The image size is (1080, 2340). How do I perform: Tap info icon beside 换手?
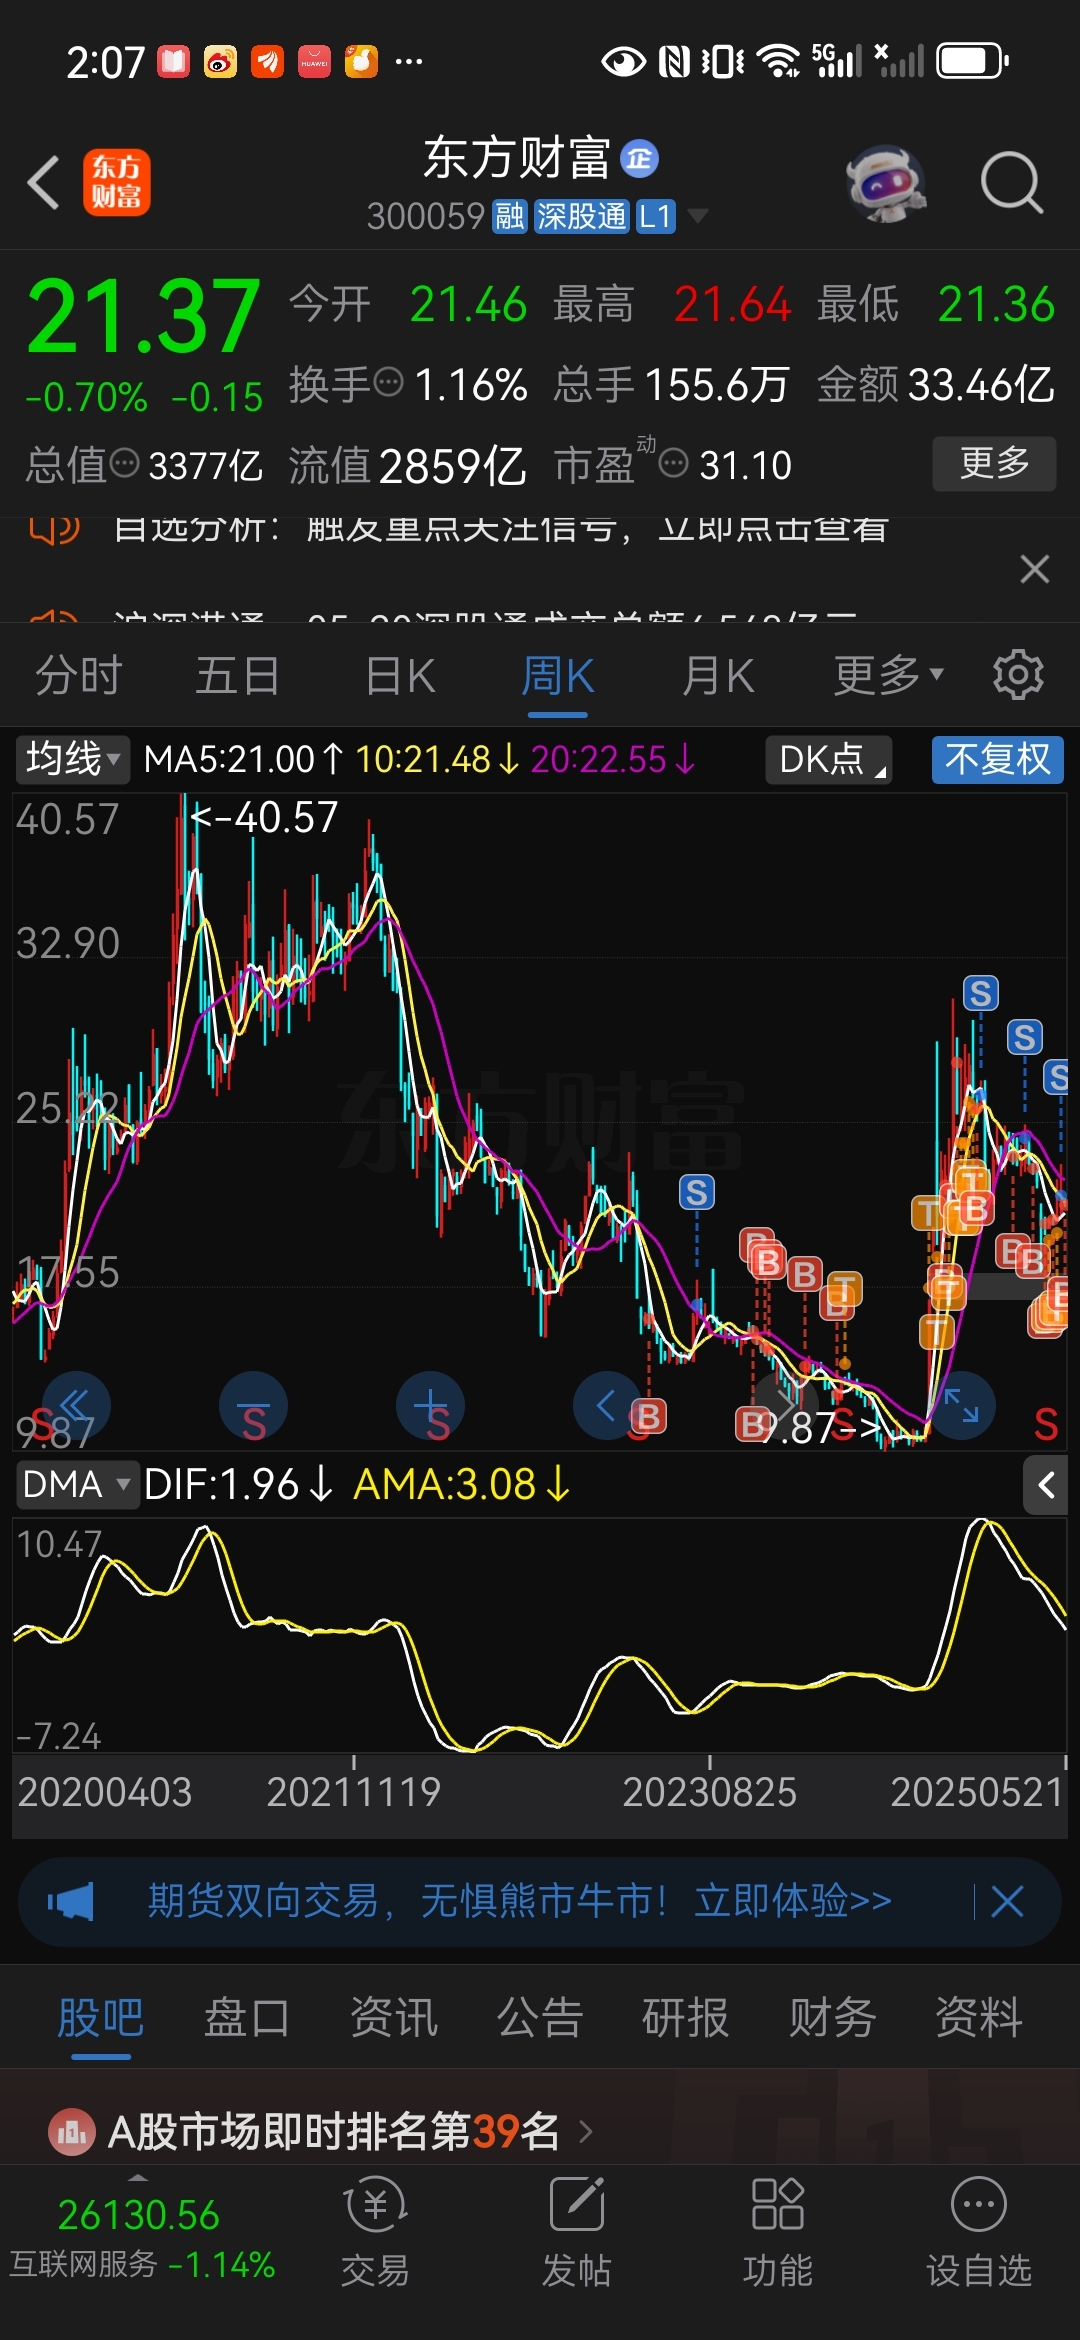388,381
